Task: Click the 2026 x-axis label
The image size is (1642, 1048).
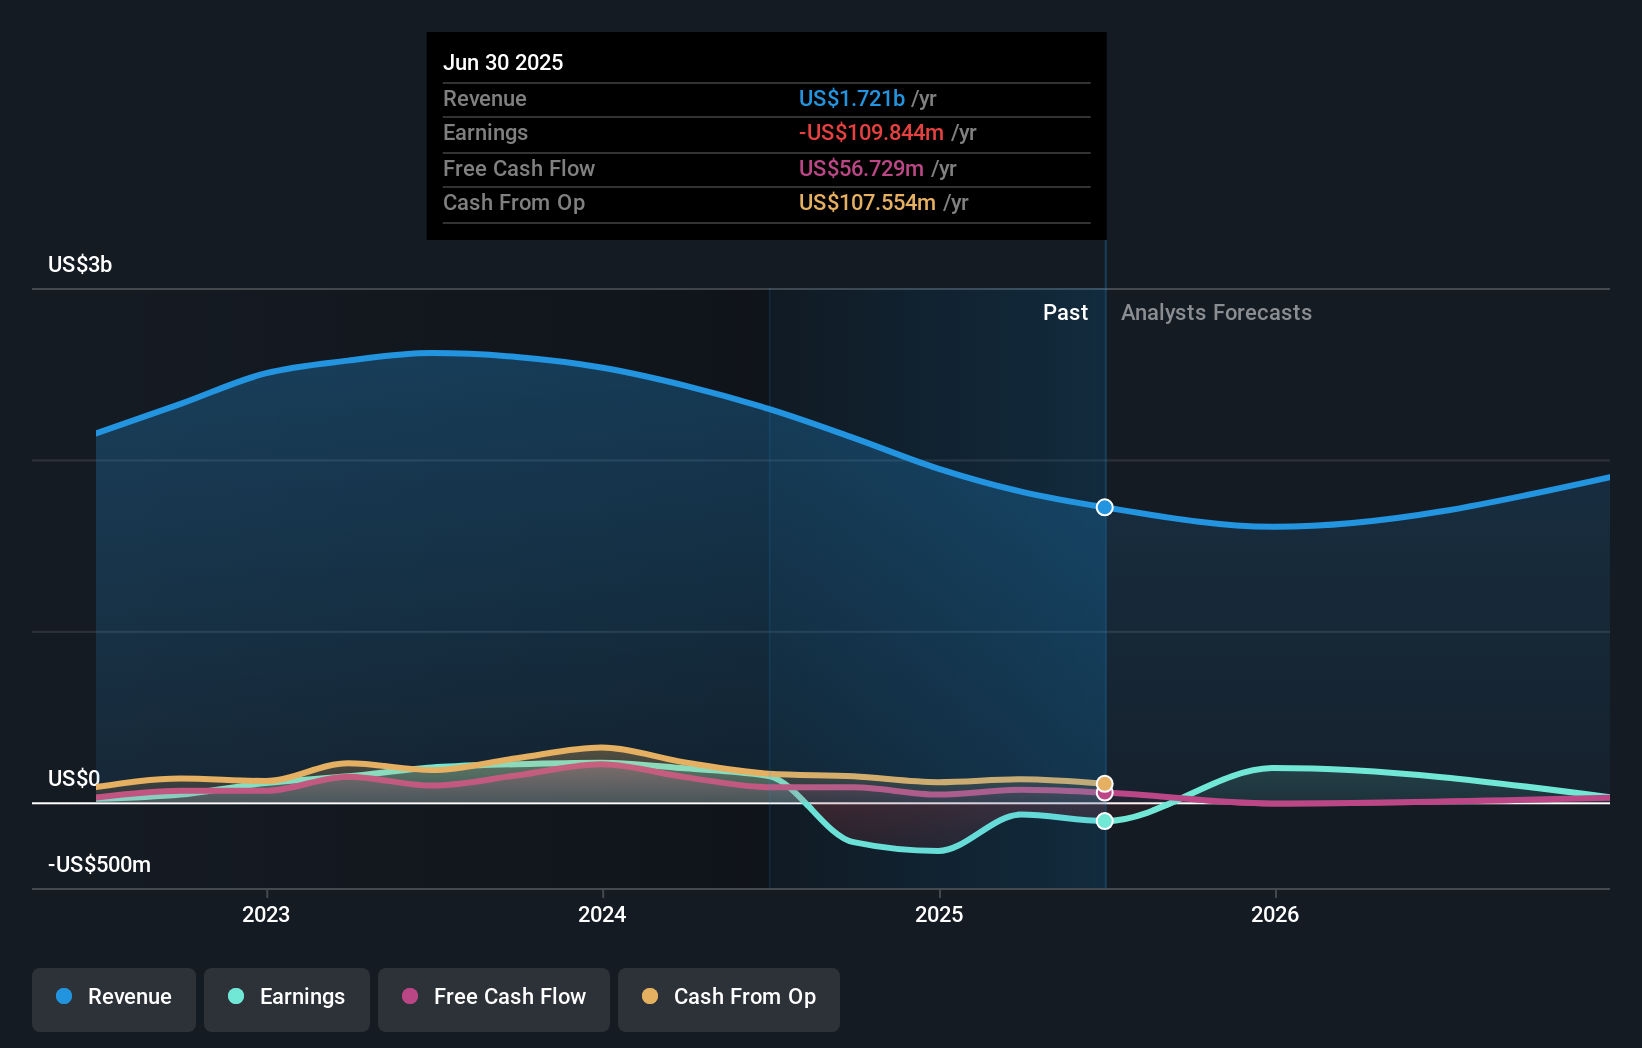Action: (x=1275, y=914)
